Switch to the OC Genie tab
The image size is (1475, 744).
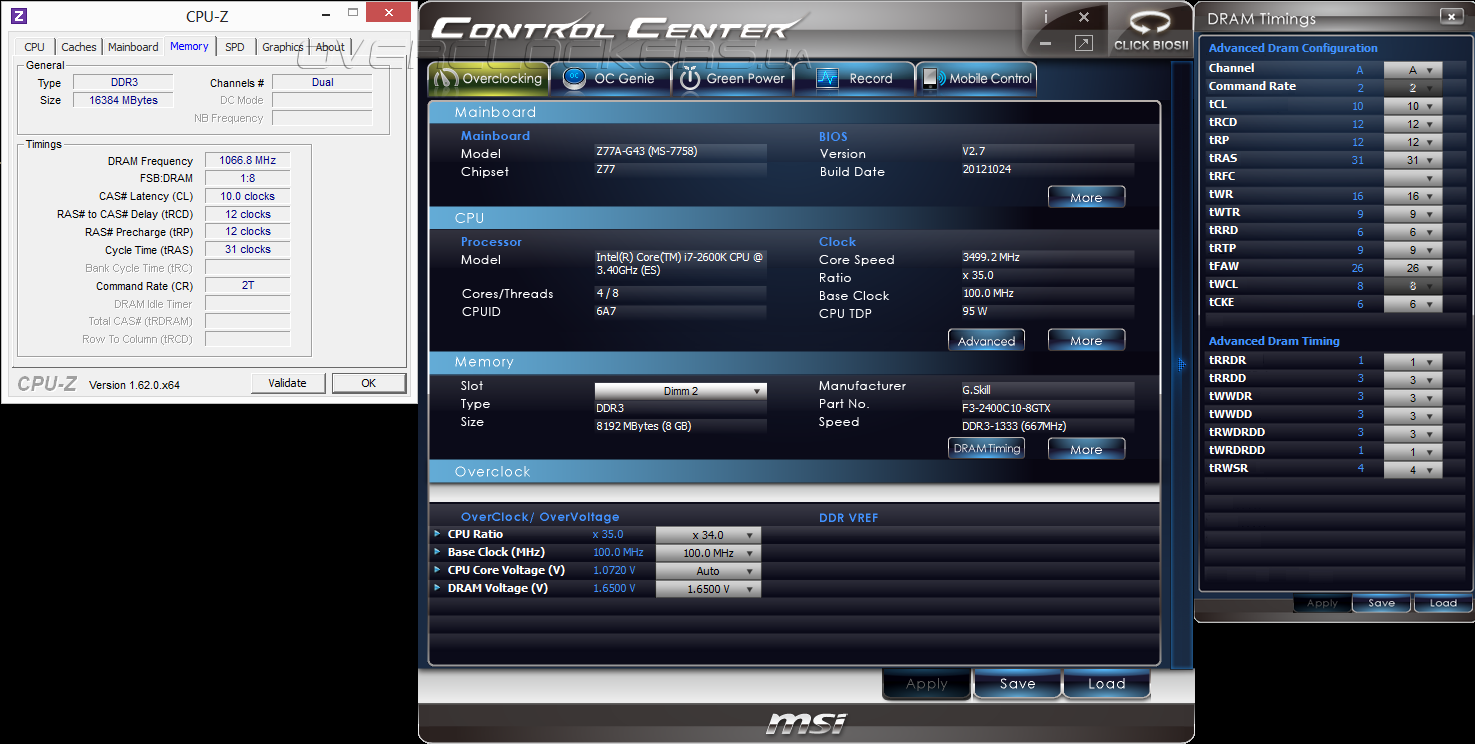(609, 79)
